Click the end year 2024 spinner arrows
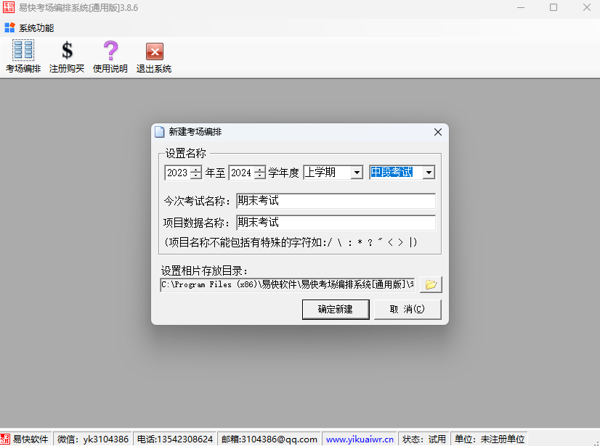 pos(260,173)
